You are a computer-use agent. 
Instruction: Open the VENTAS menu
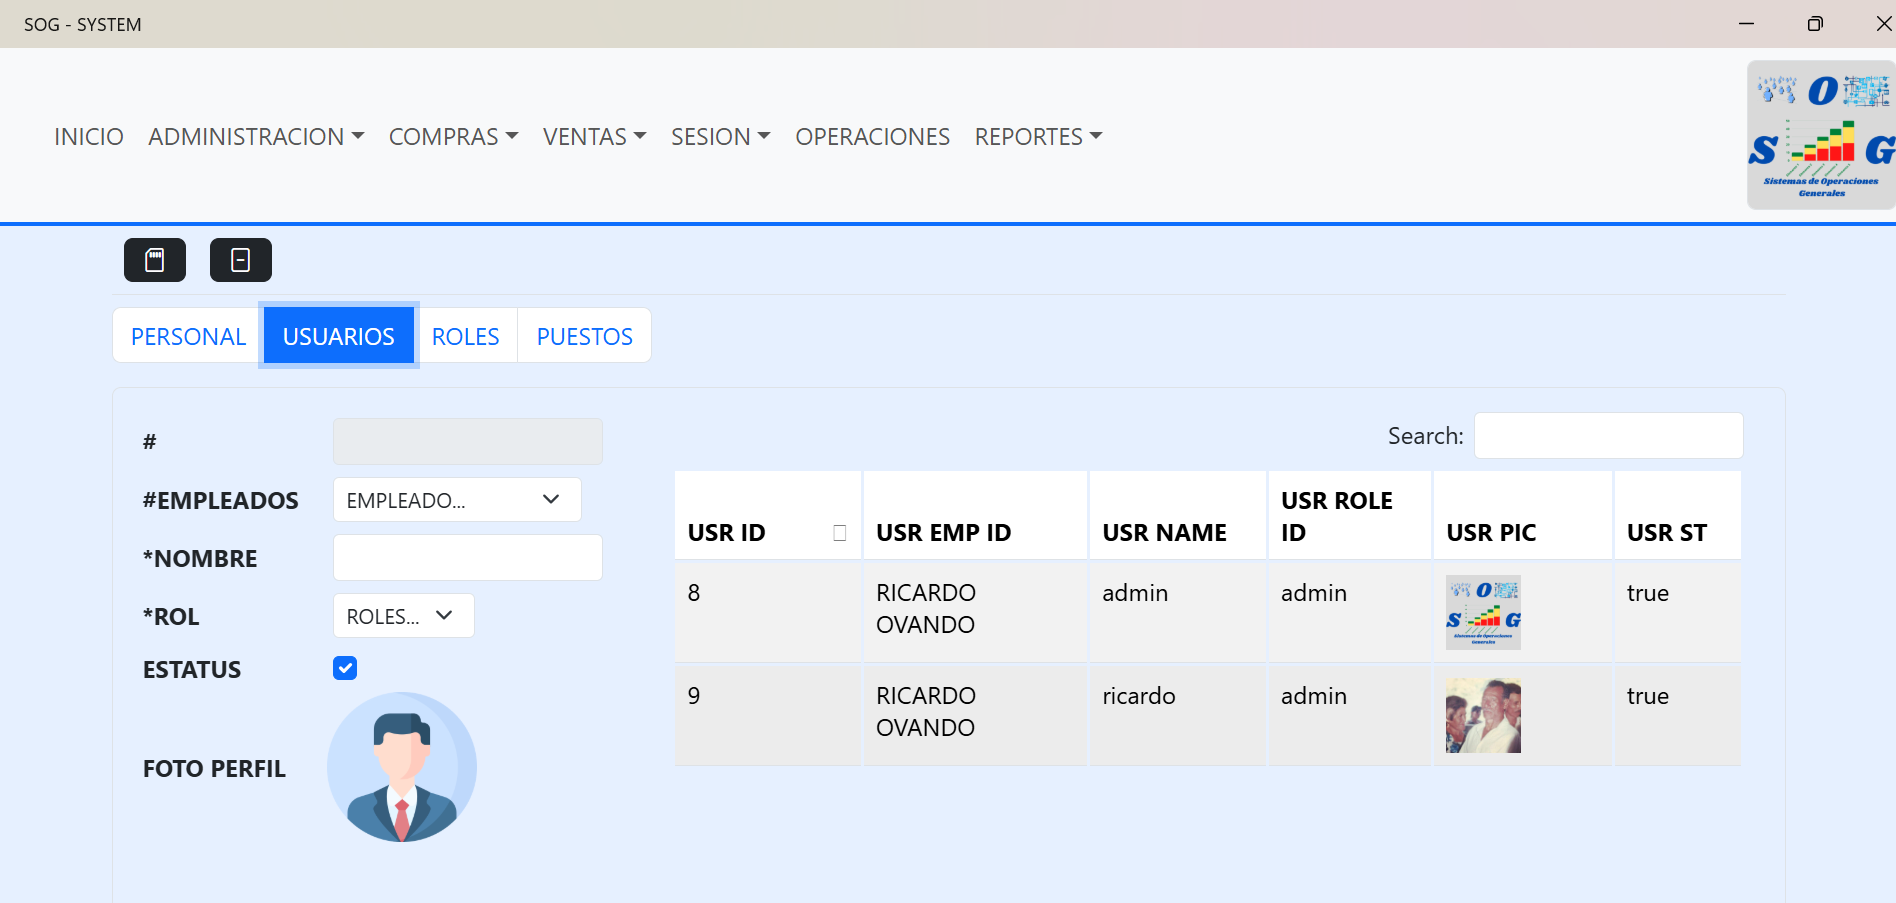[x=594, y=136]
